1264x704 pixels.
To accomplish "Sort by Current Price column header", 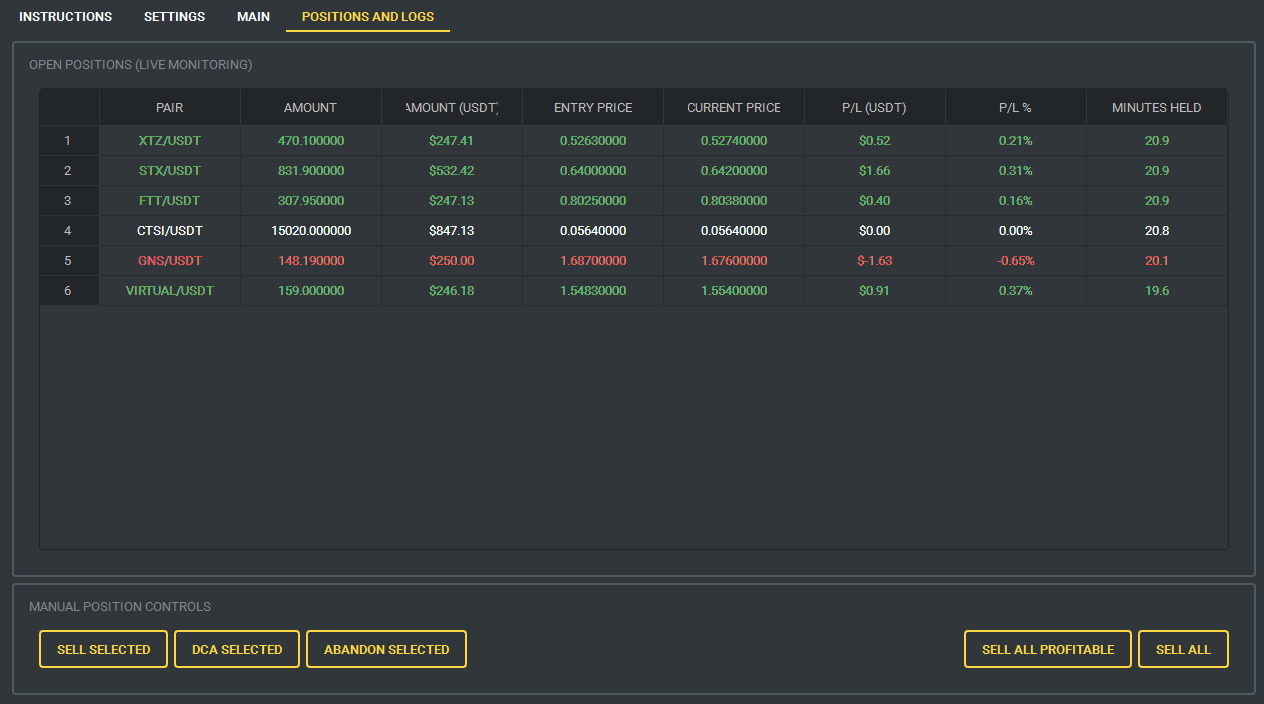I will 734,108.
